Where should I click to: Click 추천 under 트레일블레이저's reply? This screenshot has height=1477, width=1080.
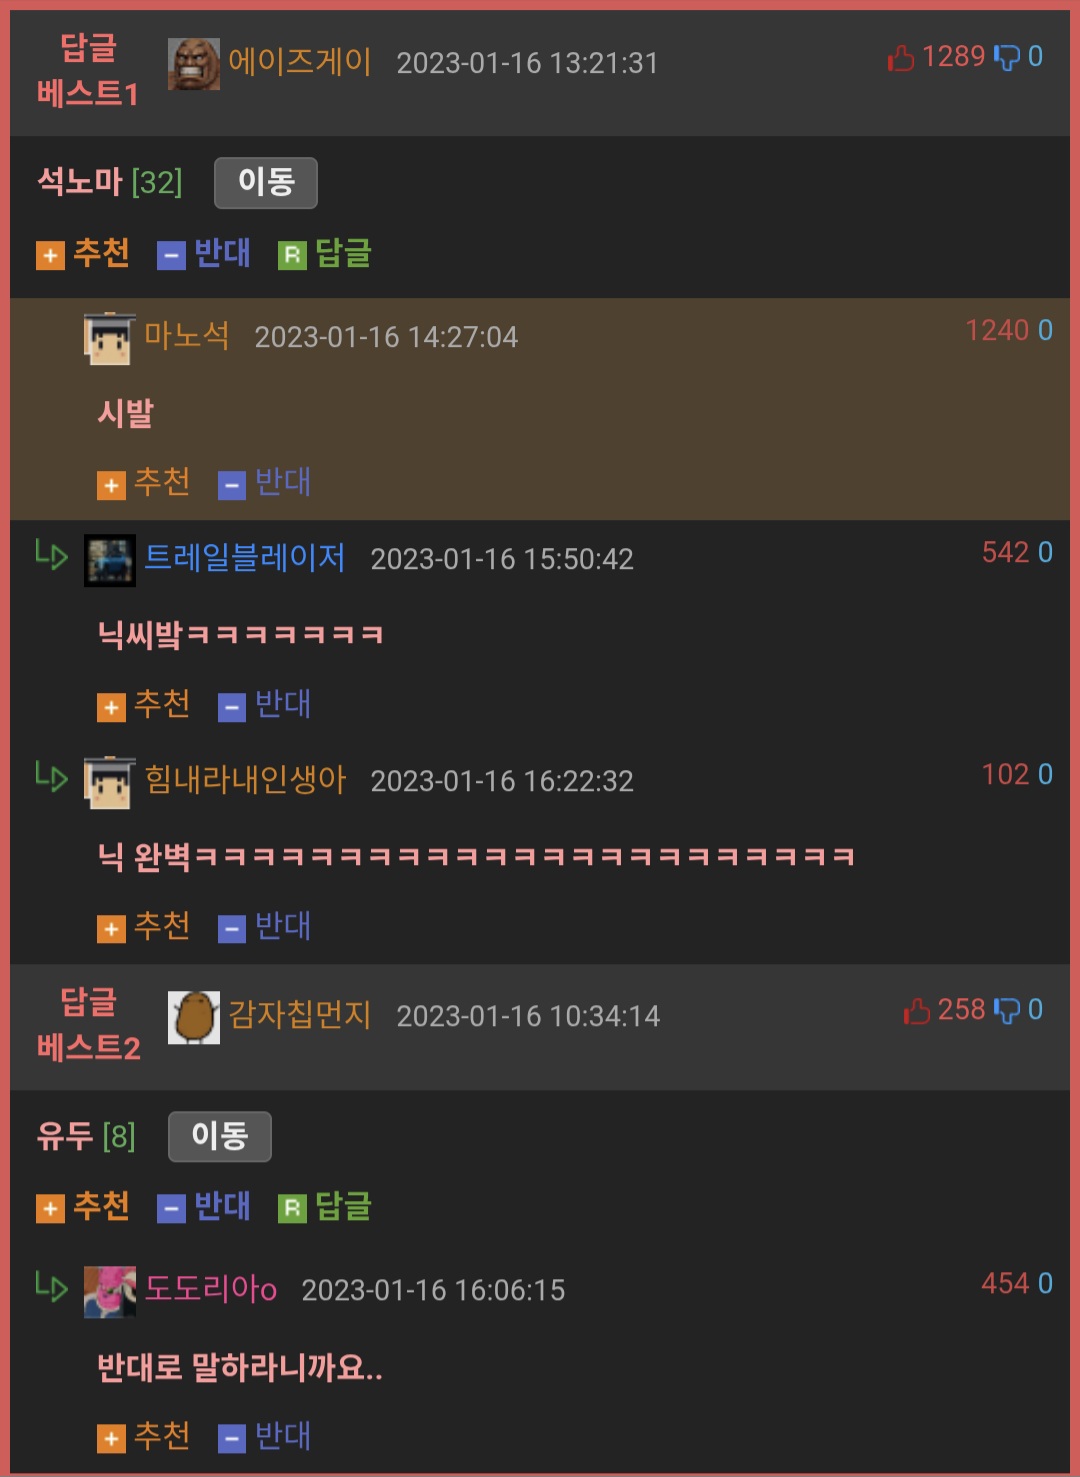144,705
